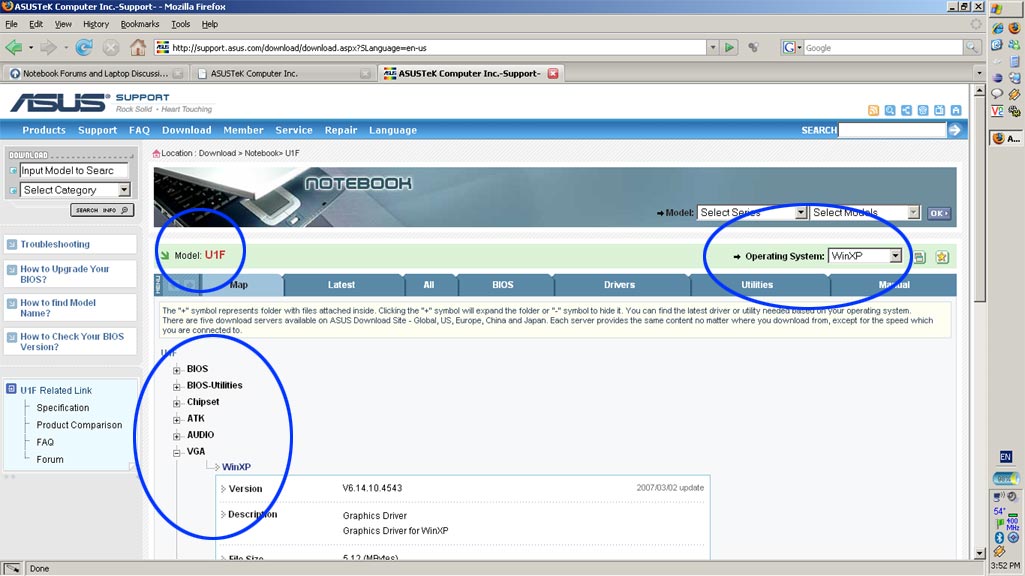Click the yellow star favorite icon

(942, 257)
